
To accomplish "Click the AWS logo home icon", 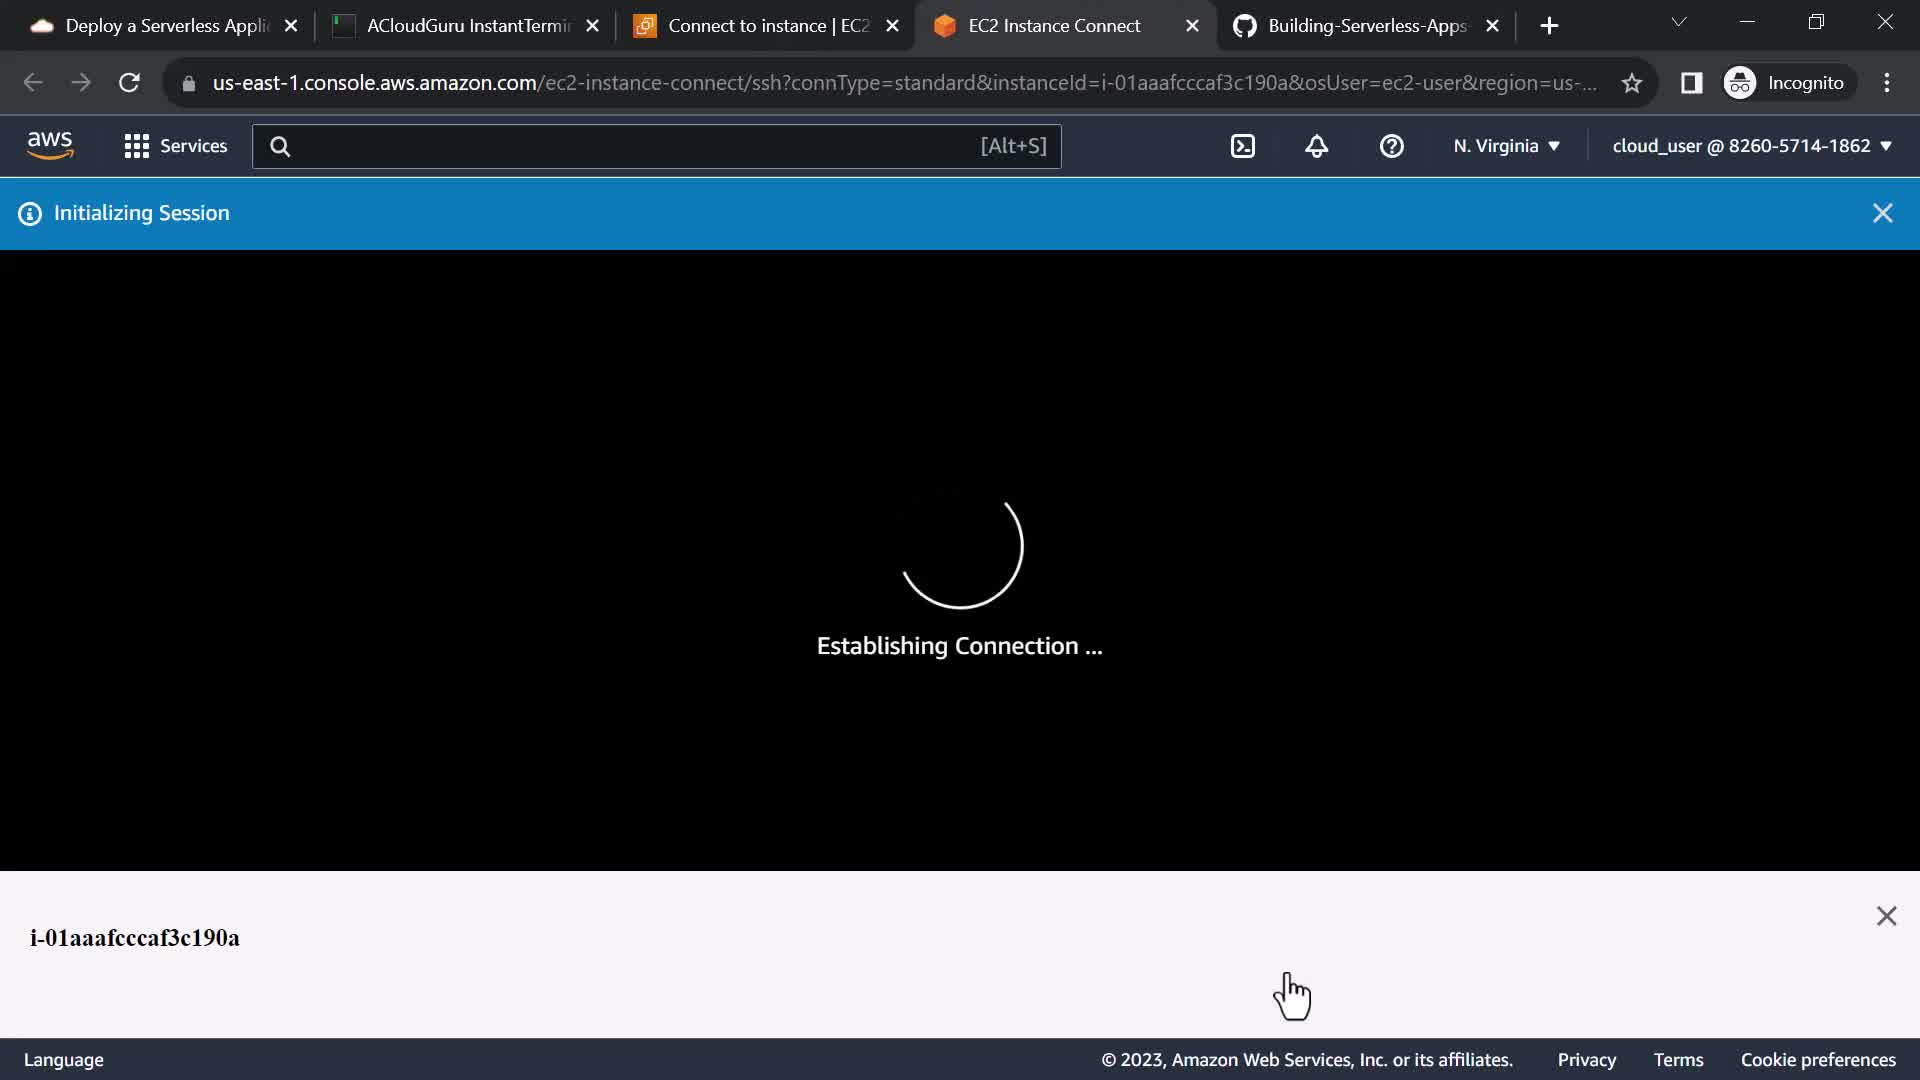I will coord(50,146).
